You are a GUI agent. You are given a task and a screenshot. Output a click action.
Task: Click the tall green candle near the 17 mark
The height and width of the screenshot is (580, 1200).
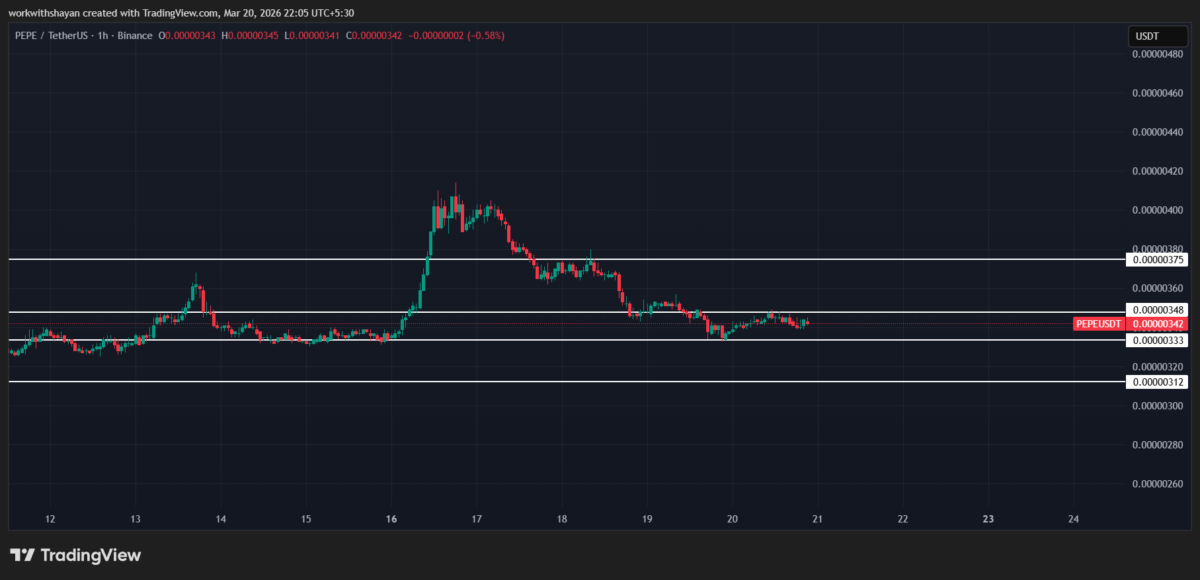pyautogui.click(x=430, y=245)
